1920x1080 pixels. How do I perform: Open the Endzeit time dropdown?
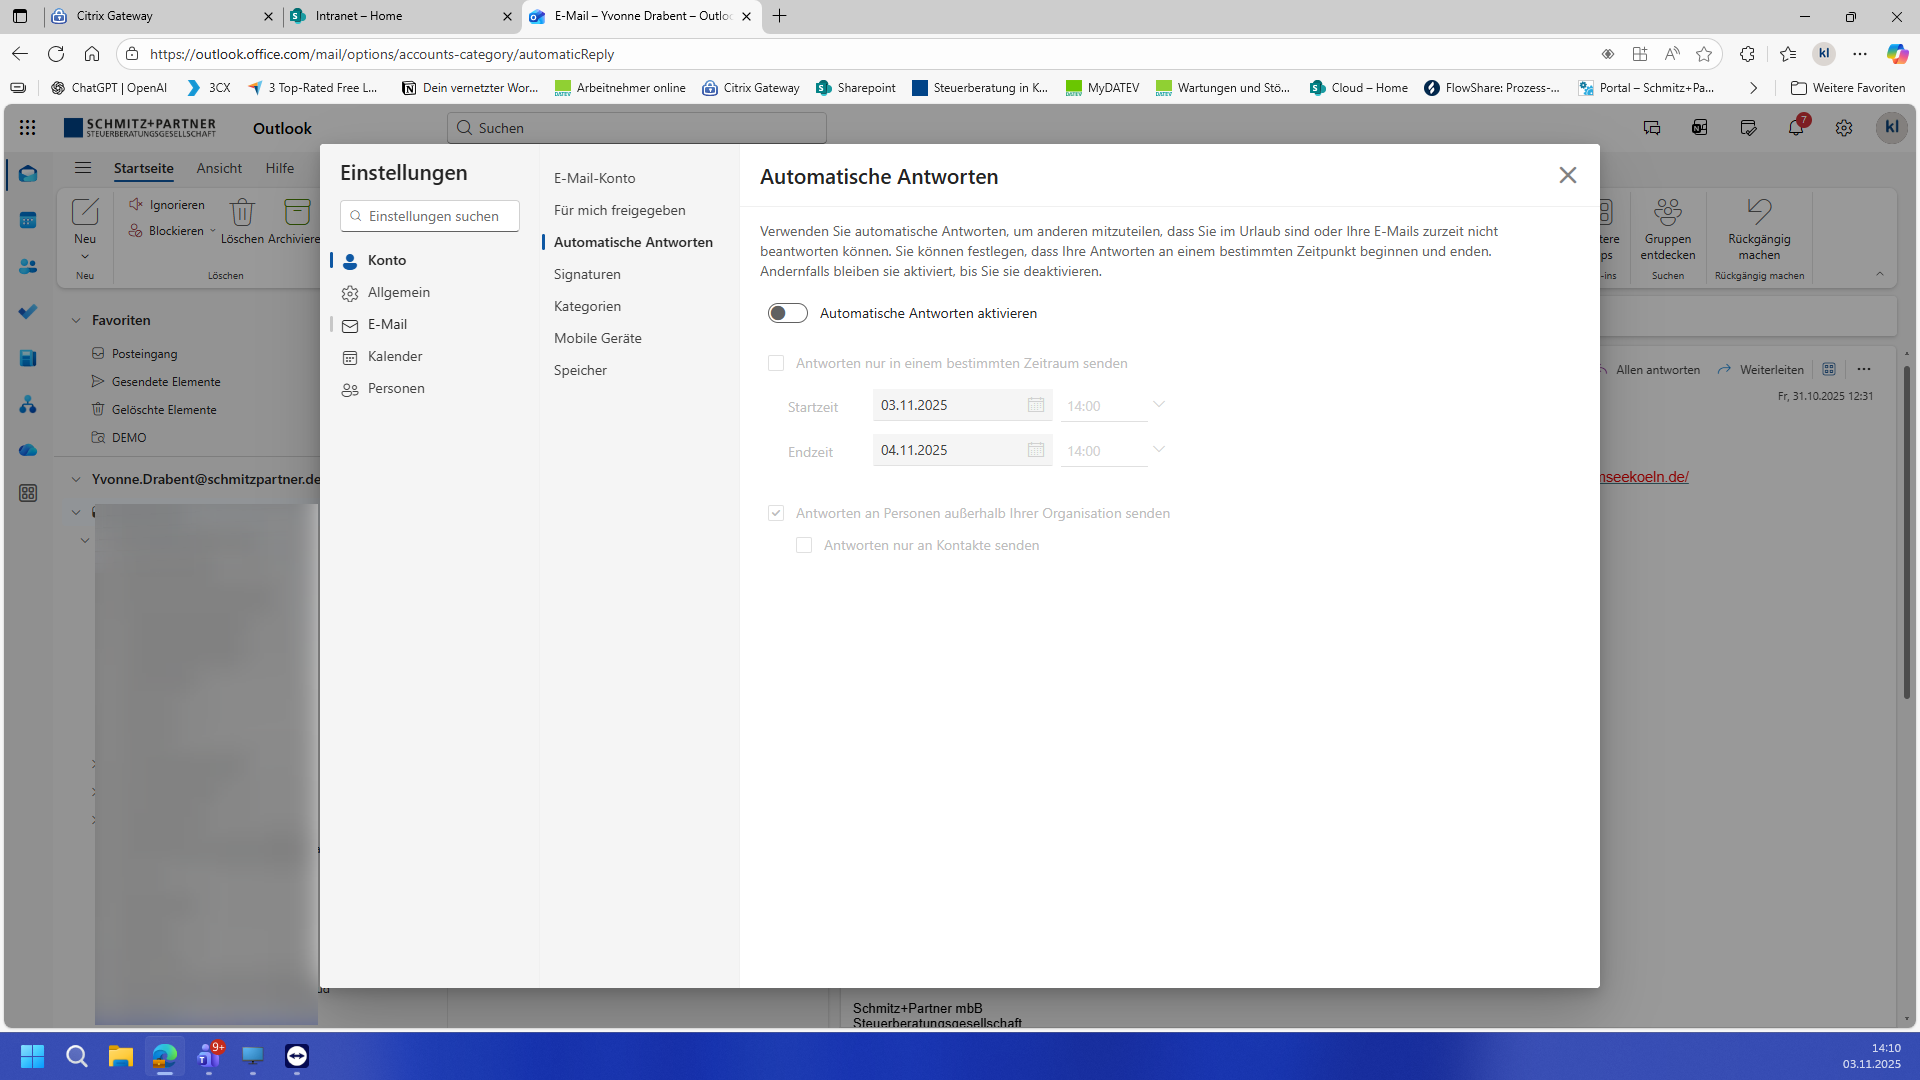click(1158, 450)
